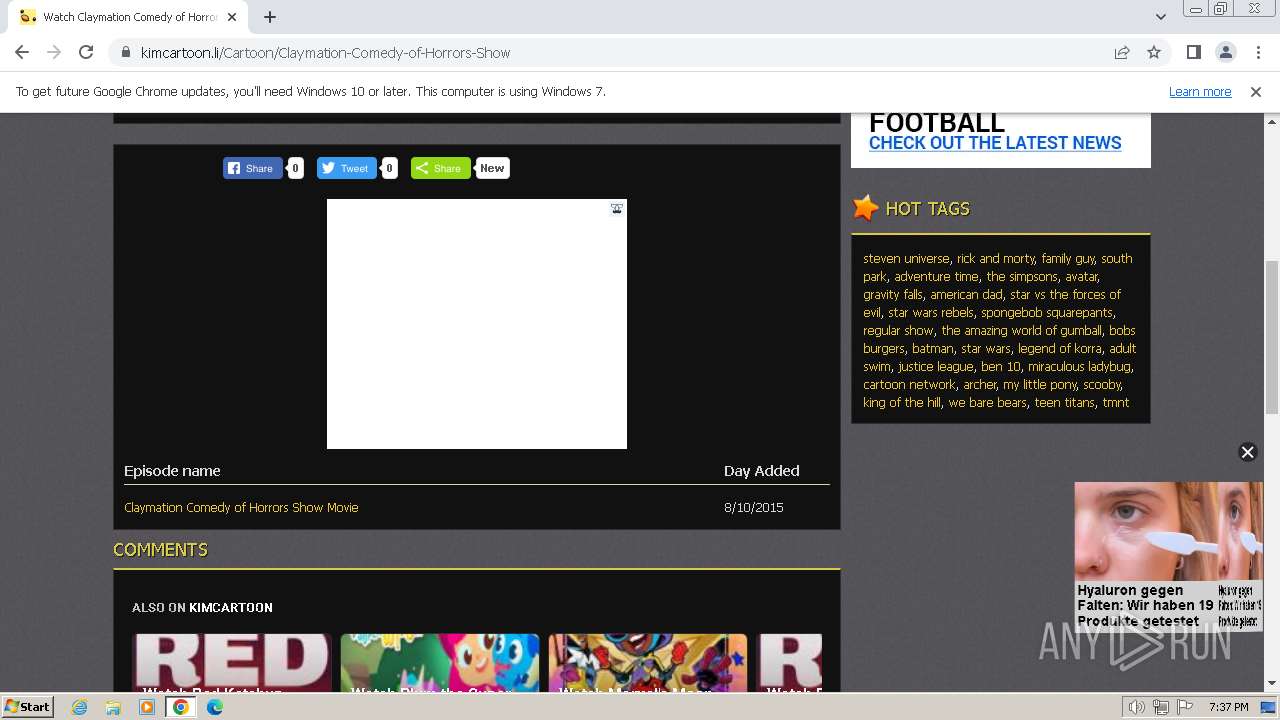This screenshot has height=720, width=1280.
Task: Open adventure time tag
Action: tap(936, 276)
